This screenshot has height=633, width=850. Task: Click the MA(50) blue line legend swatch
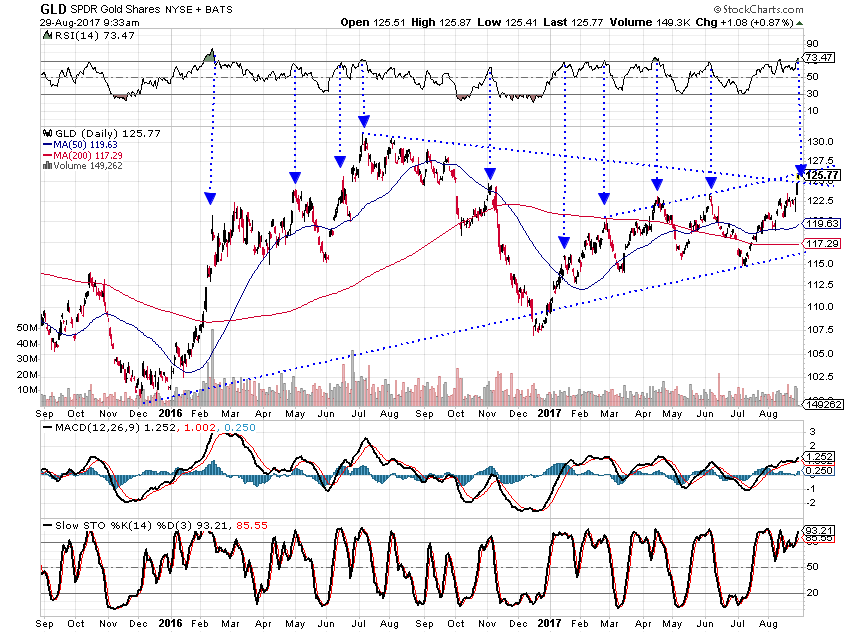(x=46, y=144)
